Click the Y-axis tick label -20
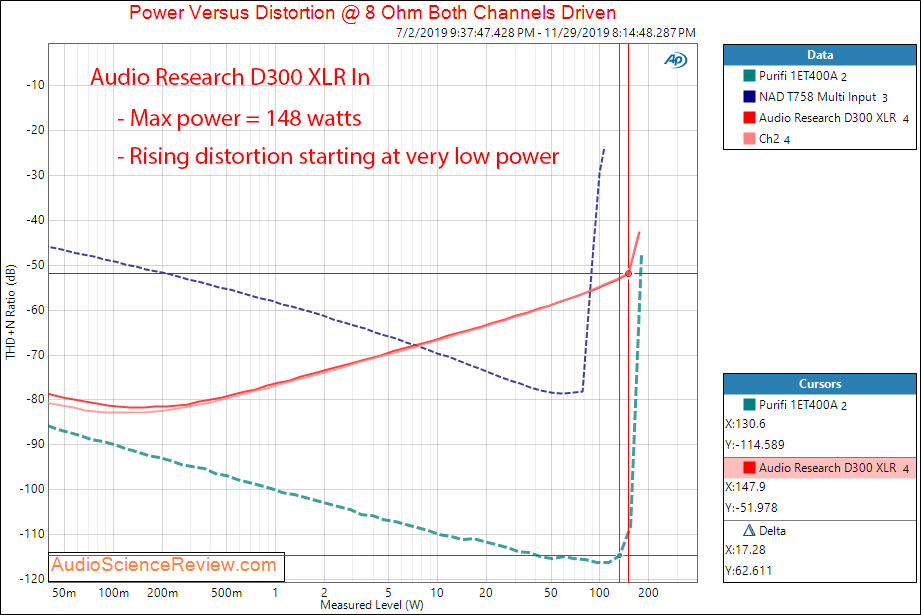The image size is (921, 615). [x=35, y=130]
